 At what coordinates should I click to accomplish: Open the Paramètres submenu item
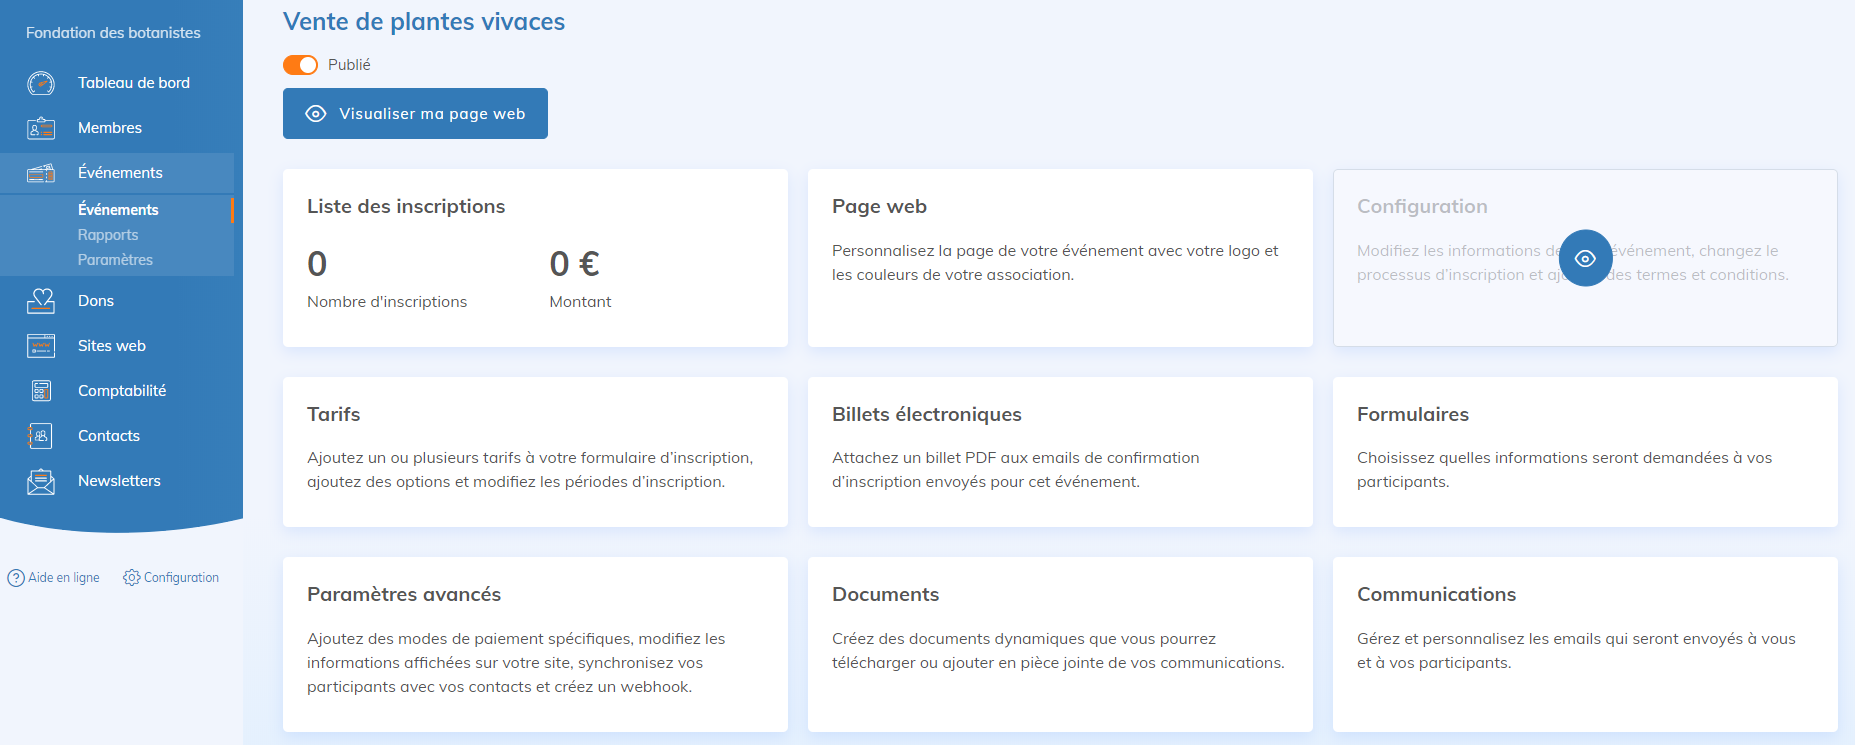coord(115,260)
